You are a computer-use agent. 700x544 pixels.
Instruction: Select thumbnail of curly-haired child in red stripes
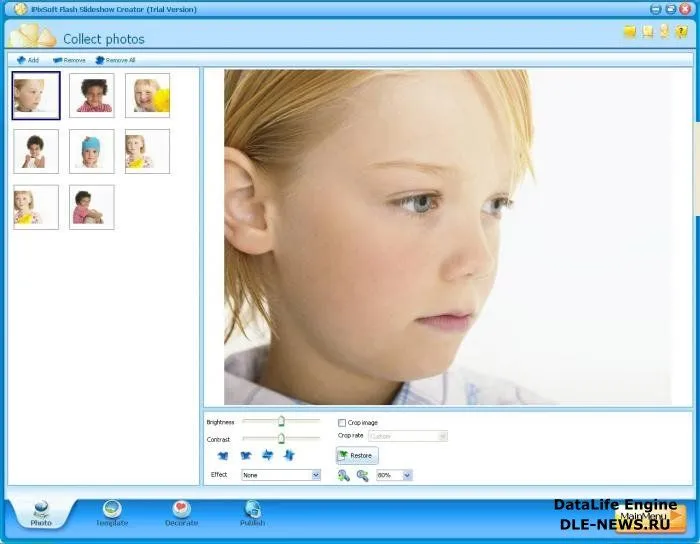pos(92,96)
